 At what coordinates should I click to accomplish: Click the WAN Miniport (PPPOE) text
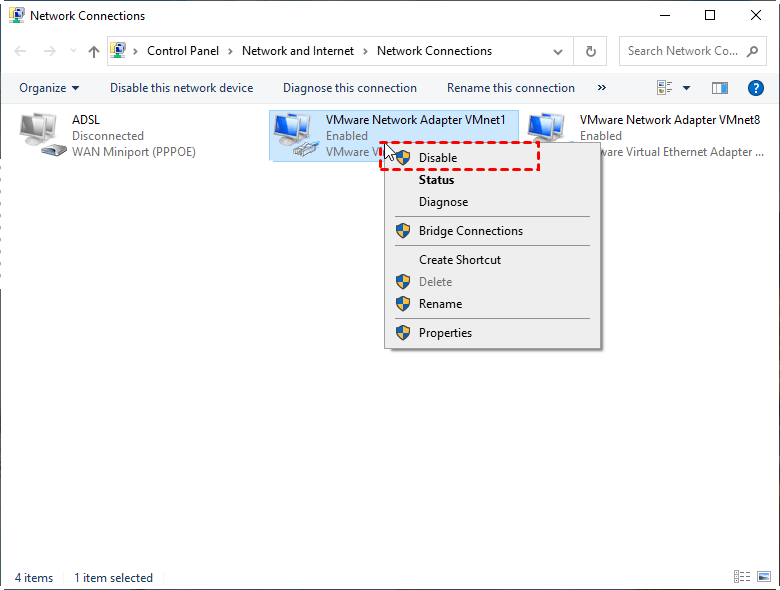(x=134, y=152)
